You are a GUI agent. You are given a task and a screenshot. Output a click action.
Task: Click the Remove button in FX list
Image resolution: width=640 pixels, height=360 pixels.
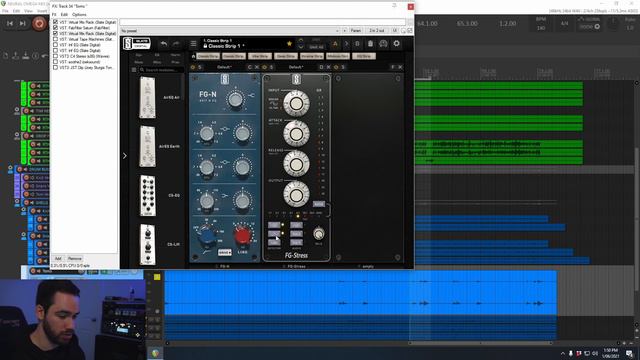(x=75, y=259)
